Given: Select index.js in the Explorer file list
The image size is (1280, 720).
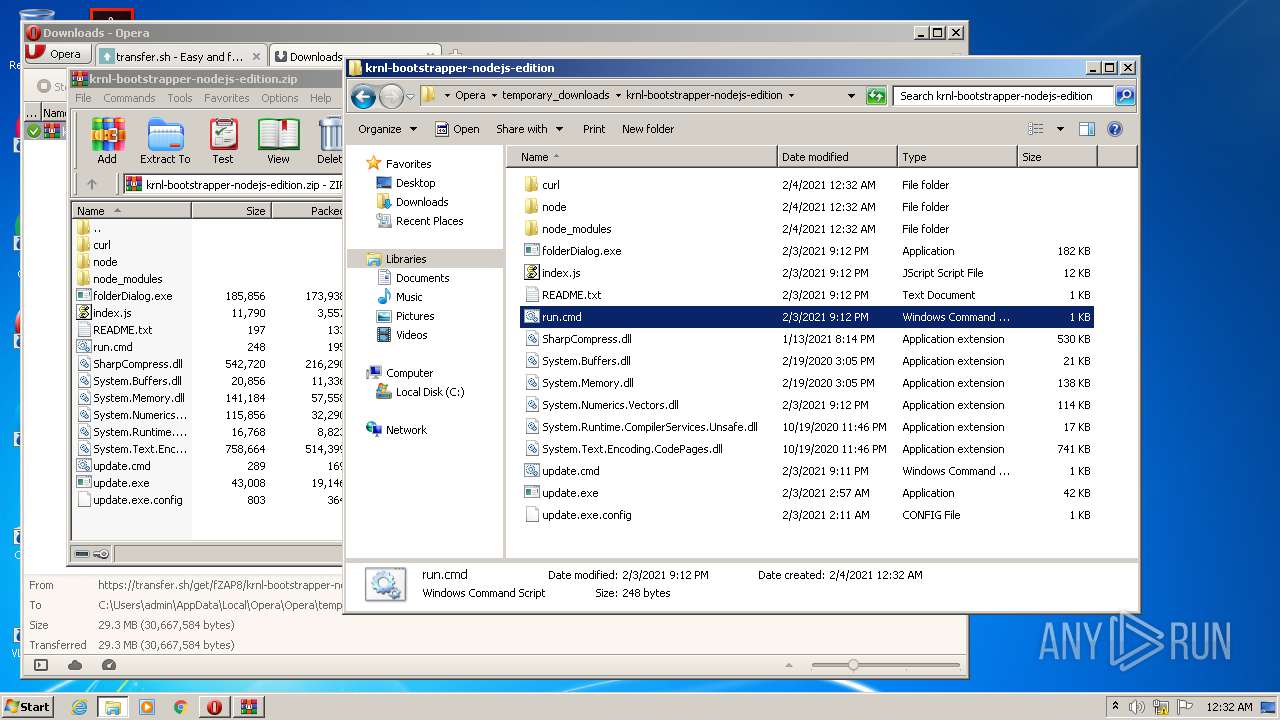Looking at the screenshot, I should [561, 273].
